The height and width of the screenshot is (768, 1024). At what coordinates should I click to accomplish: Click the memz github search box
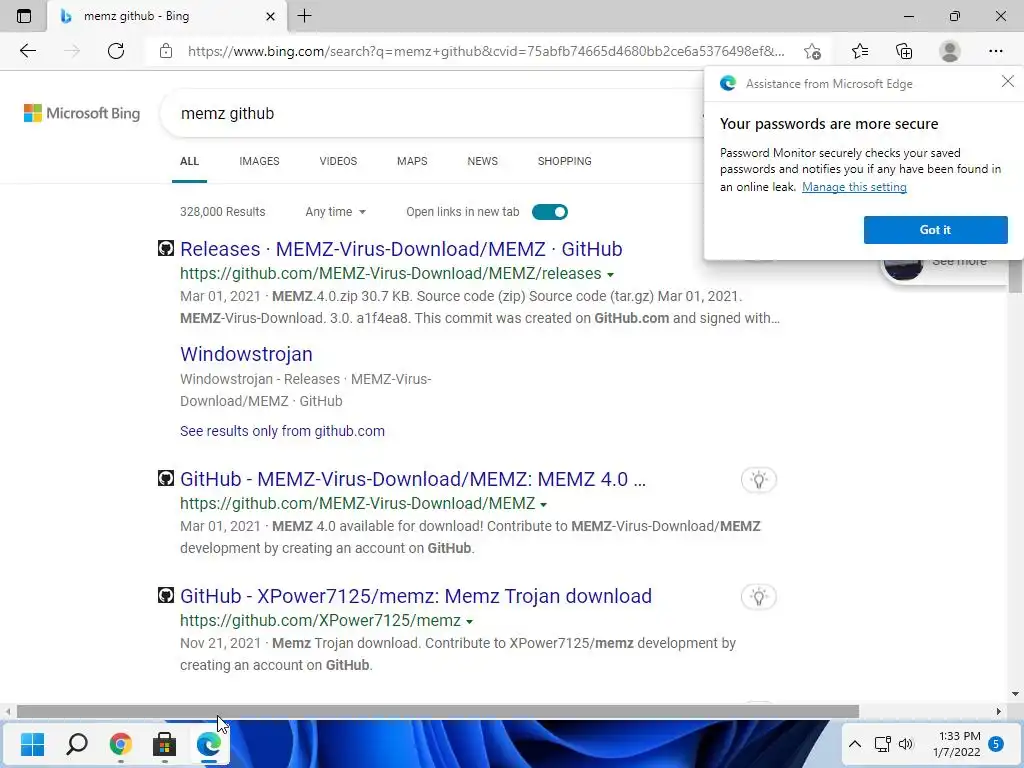coord(431,114)
